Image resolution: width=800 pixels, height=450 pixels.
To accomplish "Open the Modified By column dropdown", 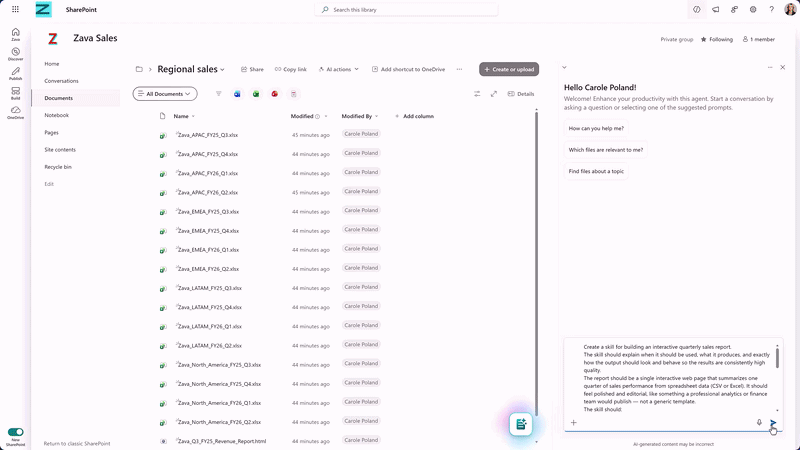I will tap(377, 116).
